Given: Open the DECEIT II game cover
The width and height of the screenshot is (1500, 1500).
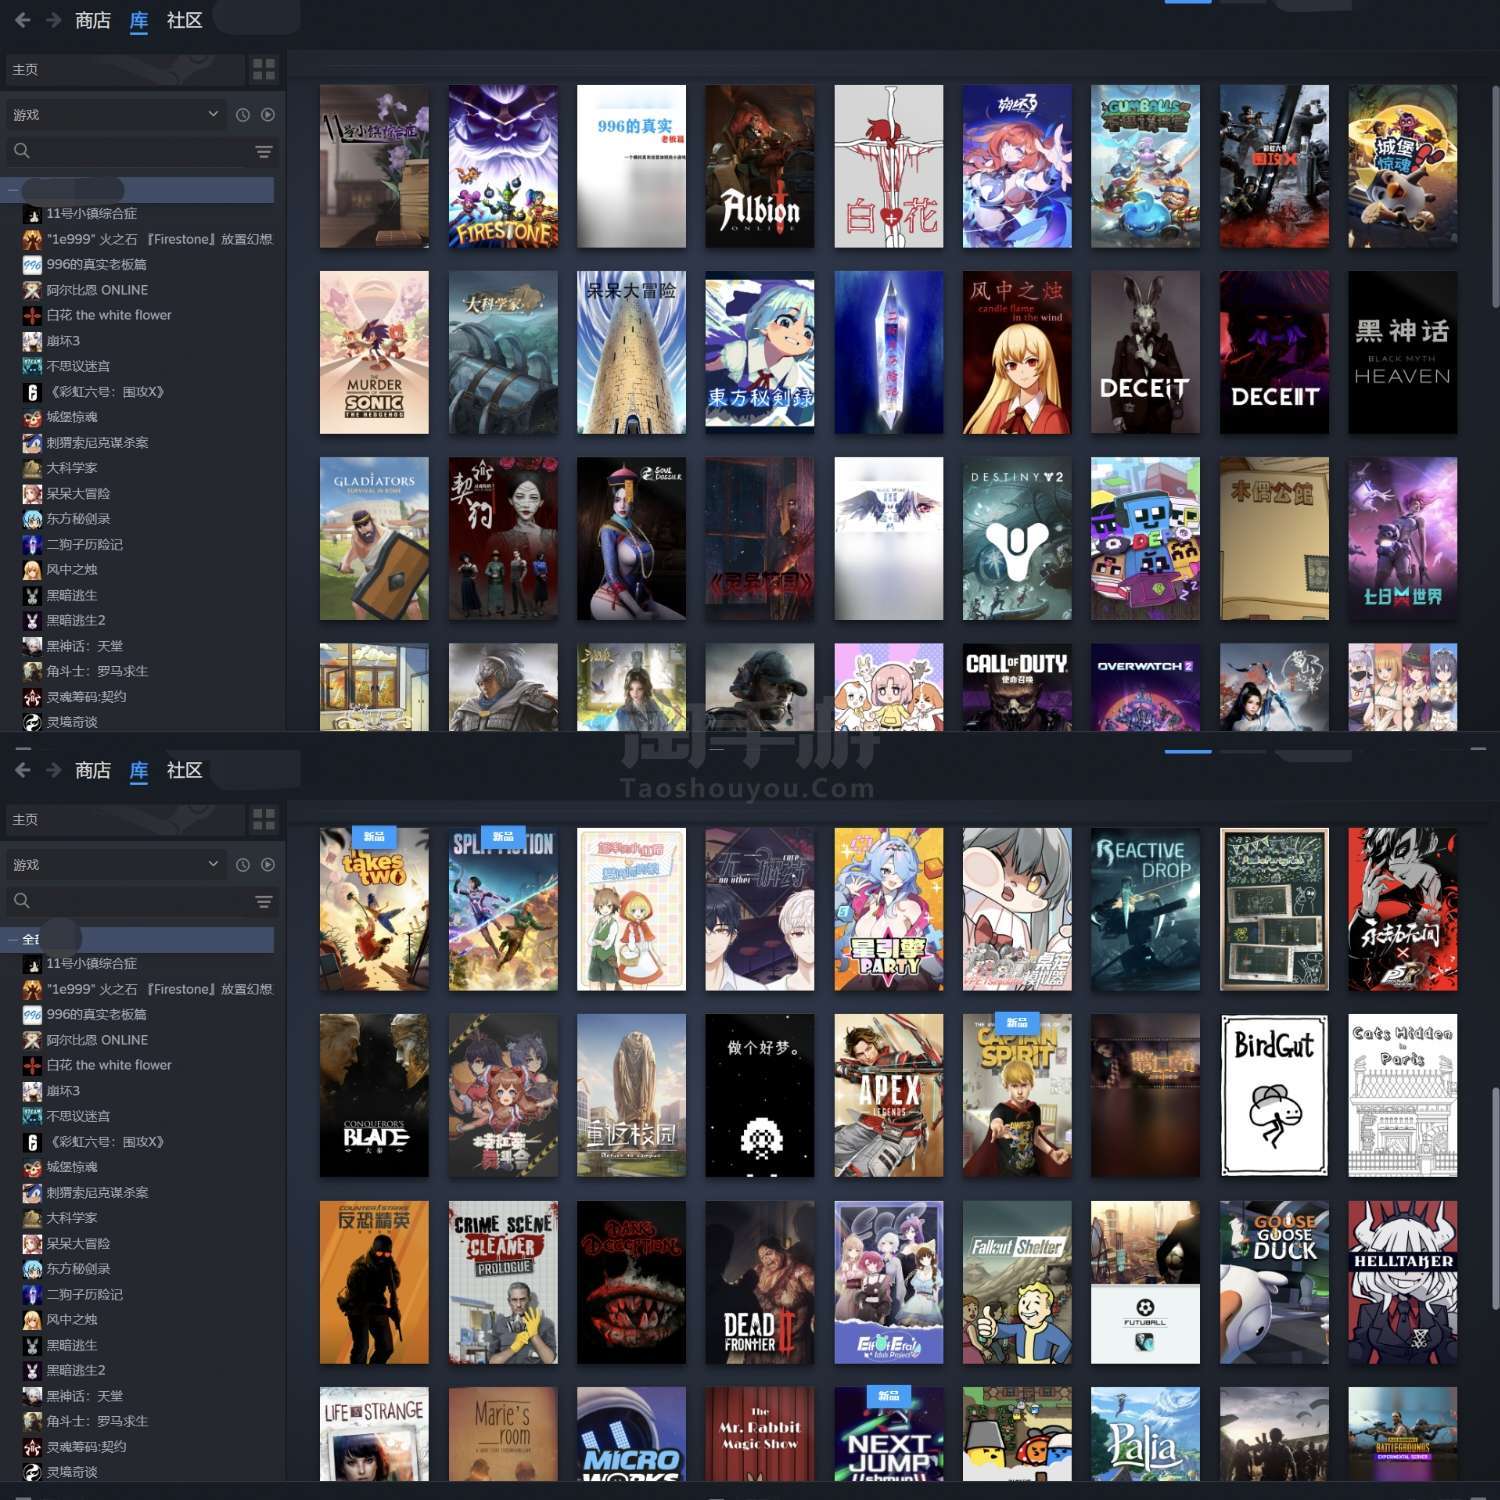Looking at the screenshot, I should click(x=1274, y=352).
